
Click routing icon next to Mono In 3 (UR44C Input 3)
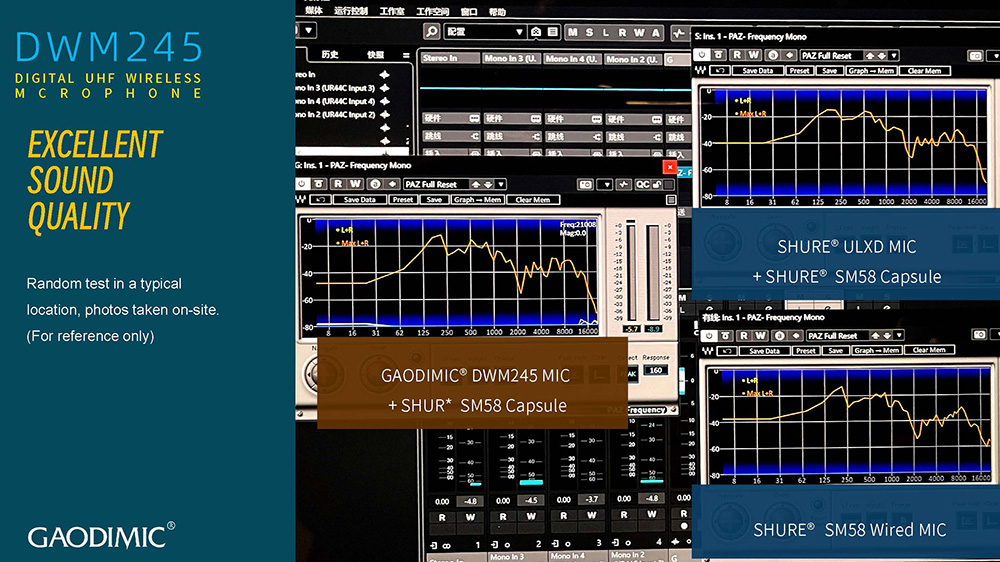384,89
